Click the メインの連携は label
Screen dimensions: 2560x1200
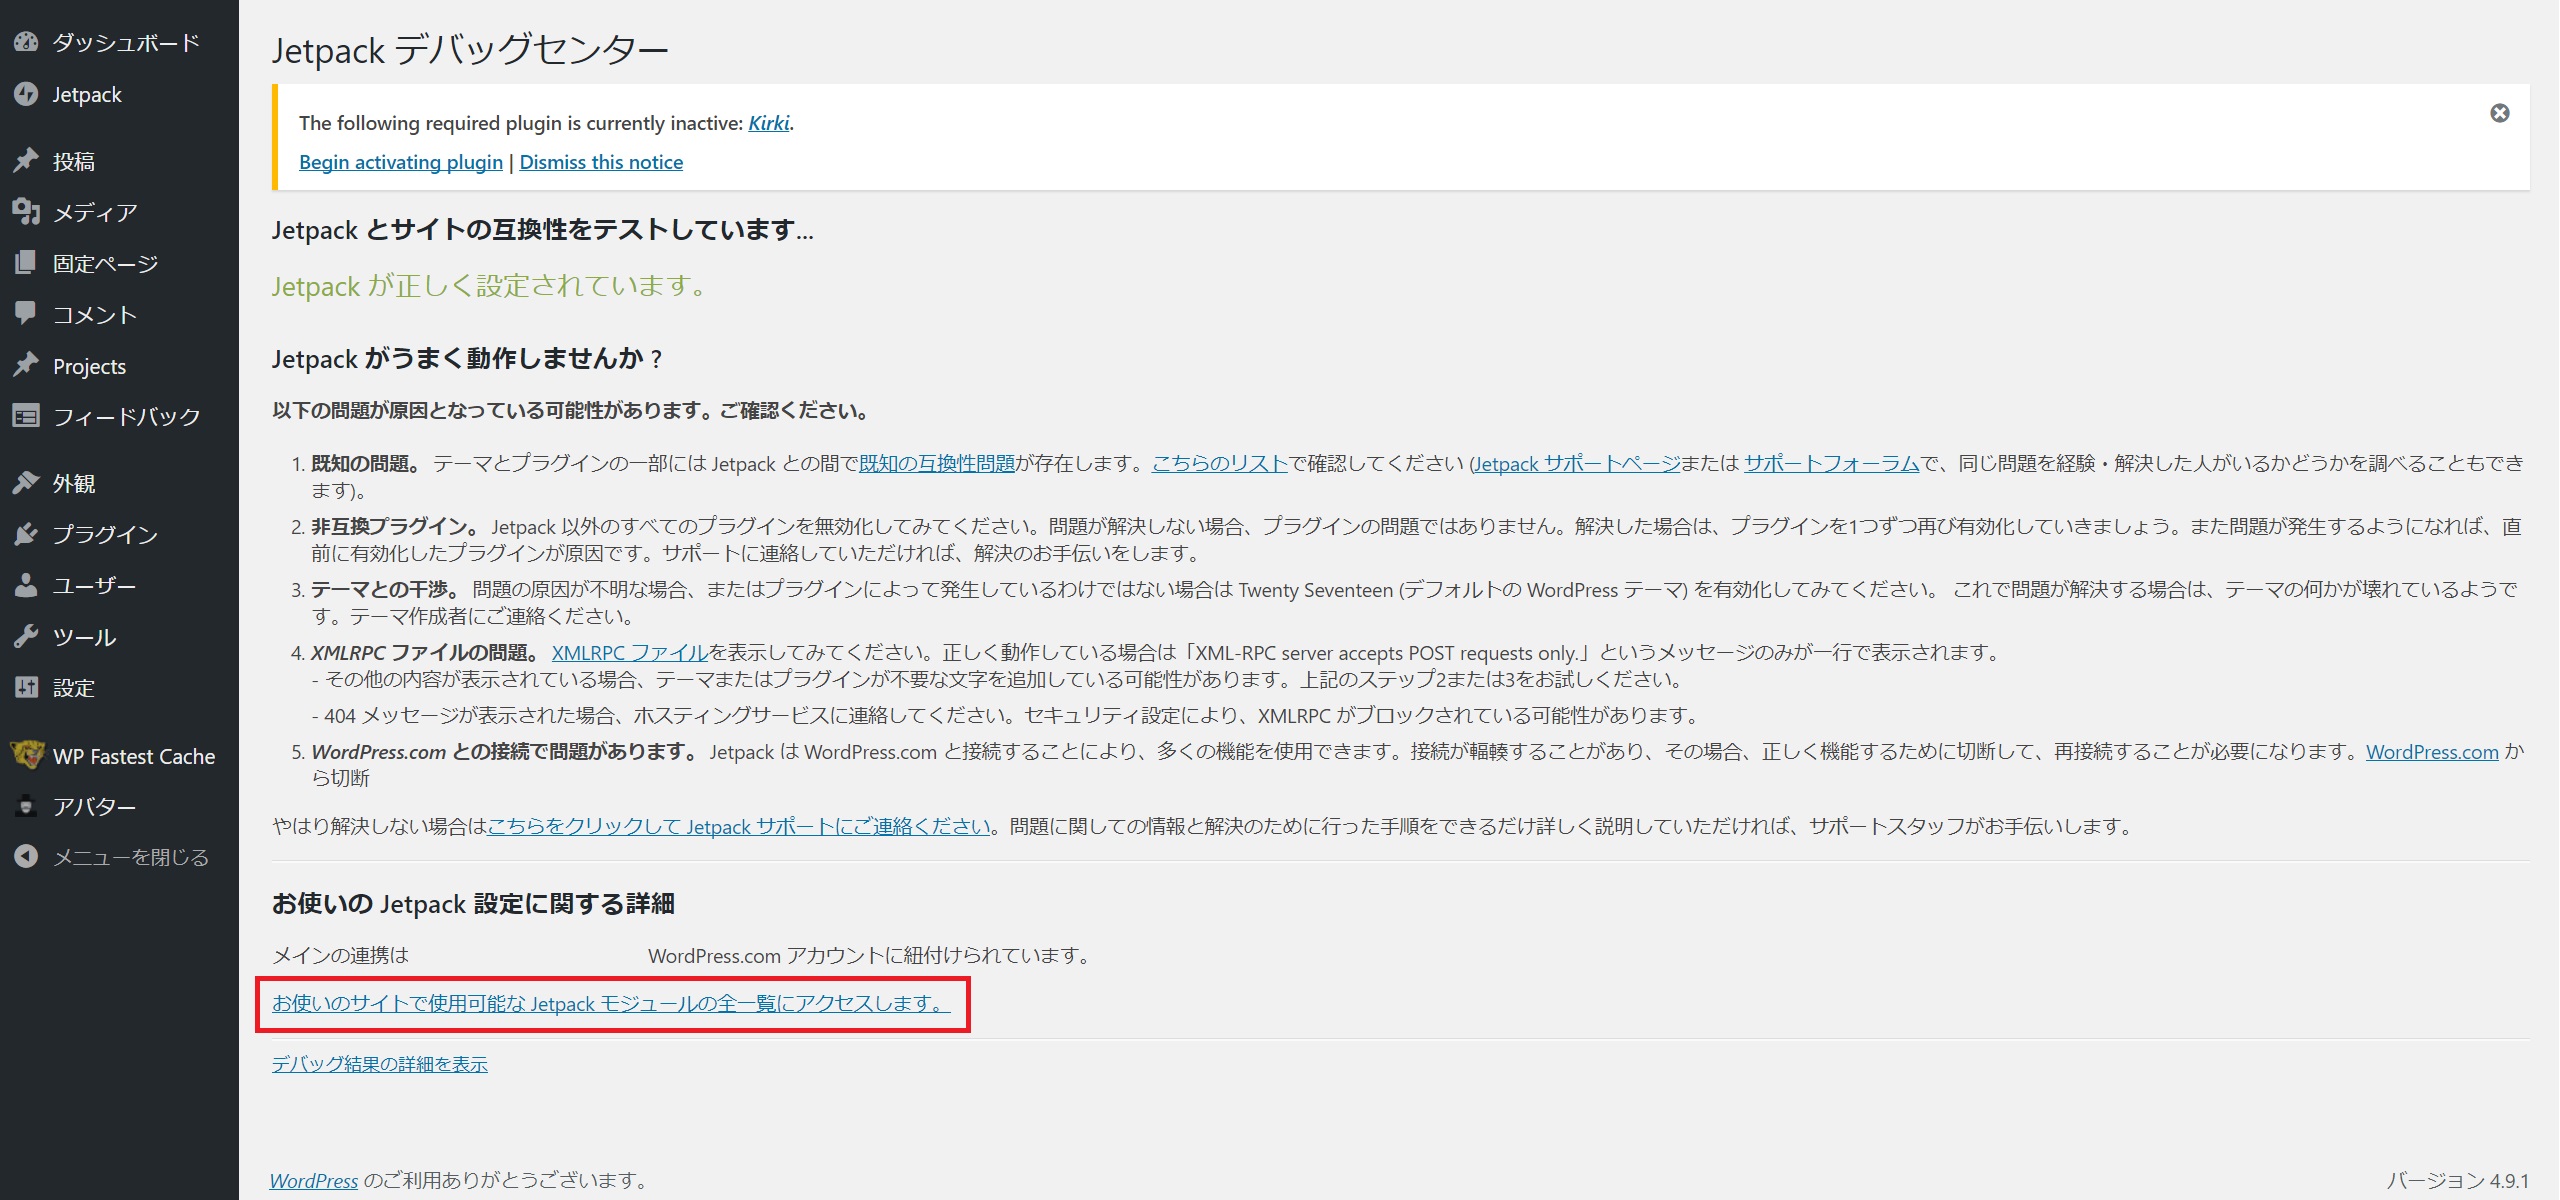pyautogui.click(x=340, y=956)
